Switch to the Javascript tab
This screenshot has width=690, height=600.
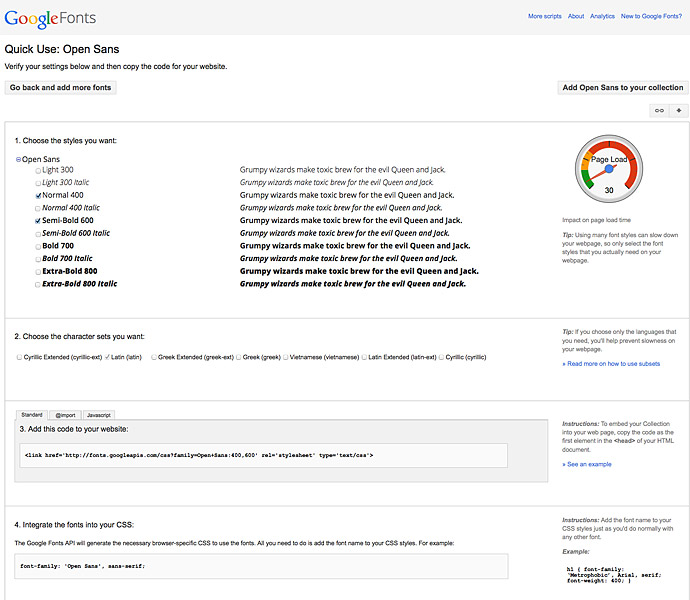point(99,415)
